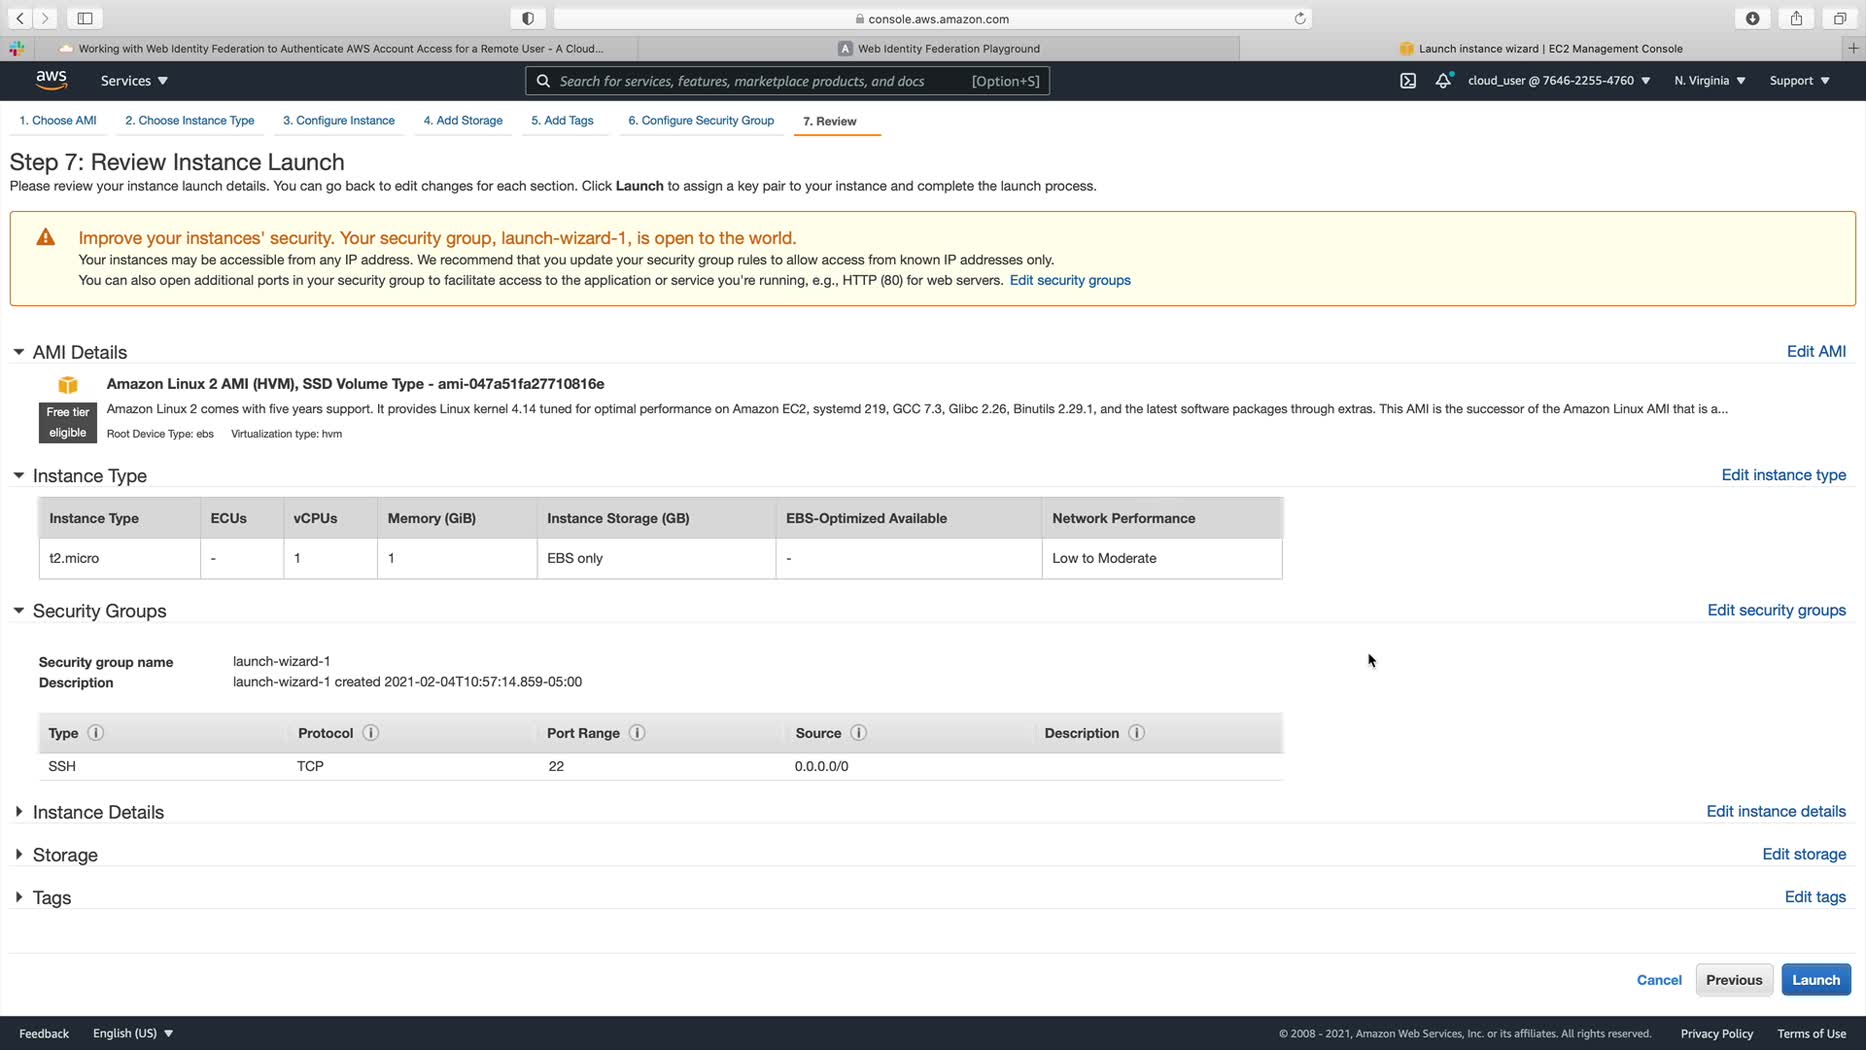Go to step 6 Configure Security Group
The image size is (1866, 1050).
tap(701, 121)
